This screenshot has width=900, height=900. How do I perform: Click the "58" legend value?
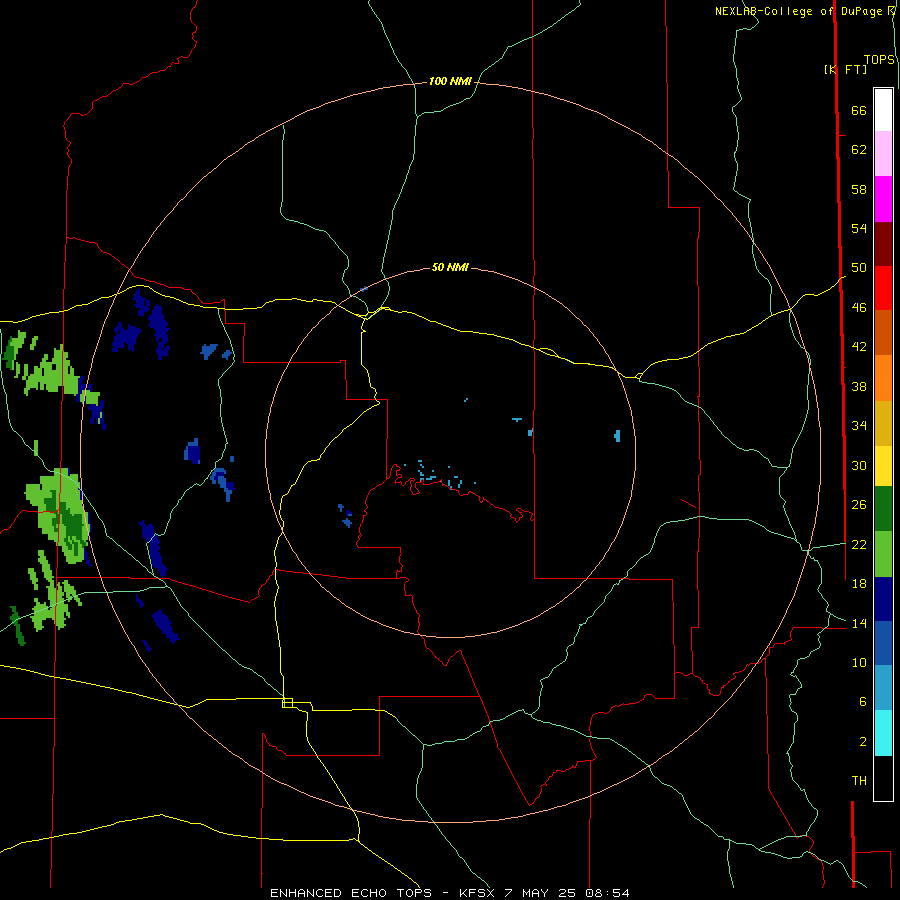[x=859, y=189]
